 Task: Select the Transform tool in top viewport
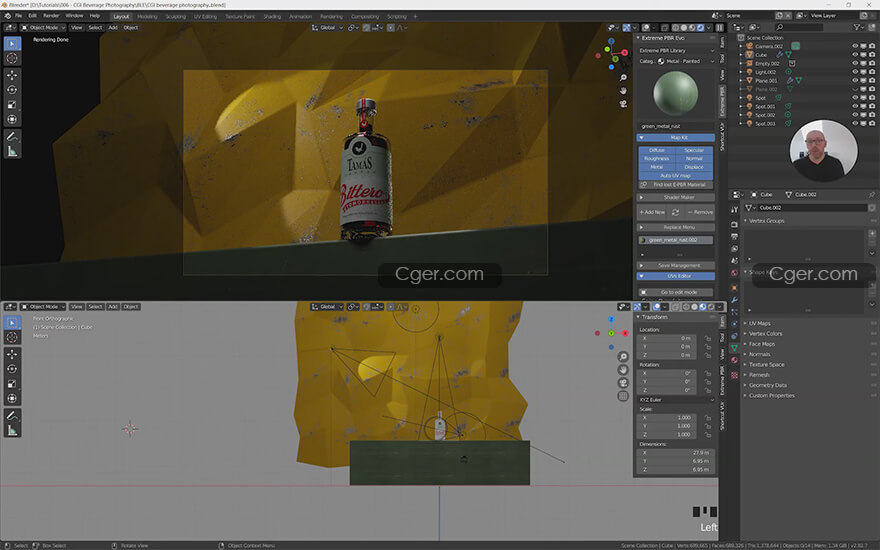(12, 119)
